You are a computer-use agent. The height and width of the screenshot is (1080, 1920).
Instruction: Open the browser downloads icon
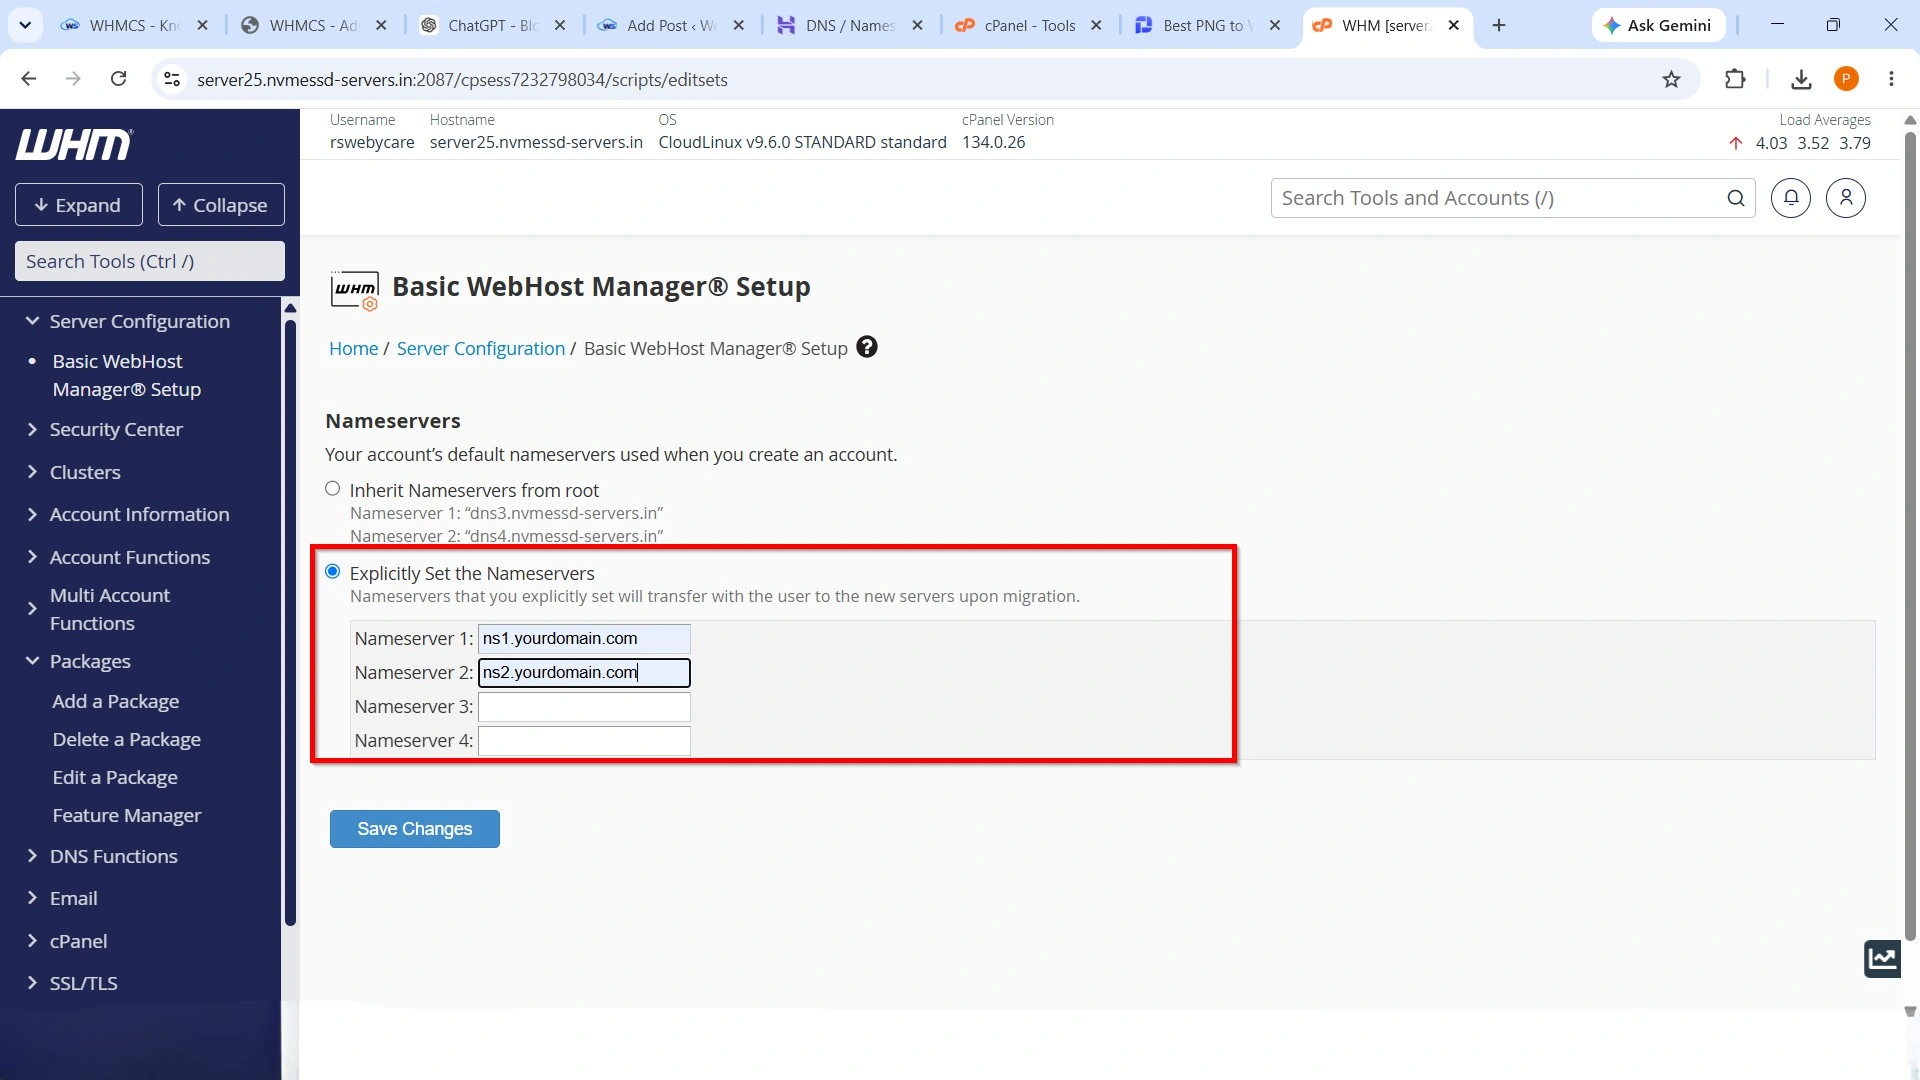click(1801, 79)
